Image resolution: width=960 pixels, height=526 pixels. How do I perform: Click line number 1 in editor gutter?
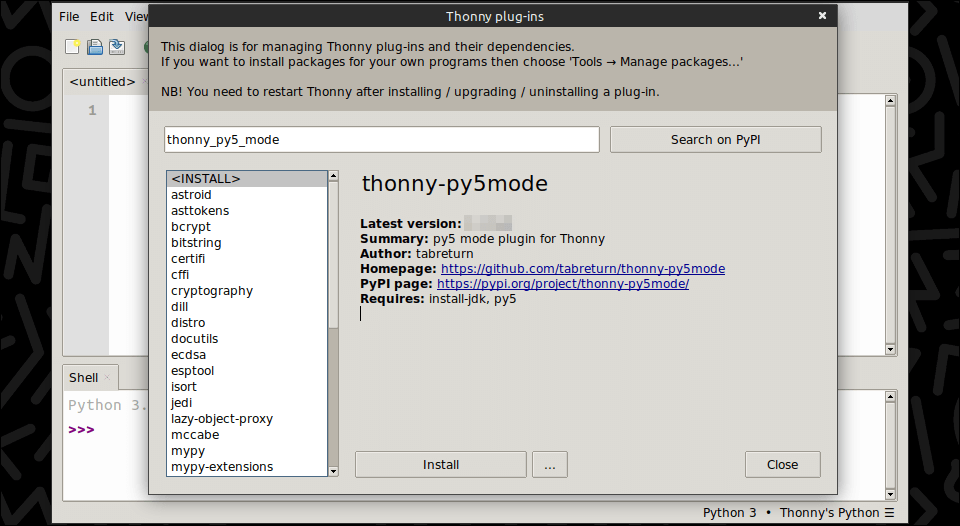(92, 111)
